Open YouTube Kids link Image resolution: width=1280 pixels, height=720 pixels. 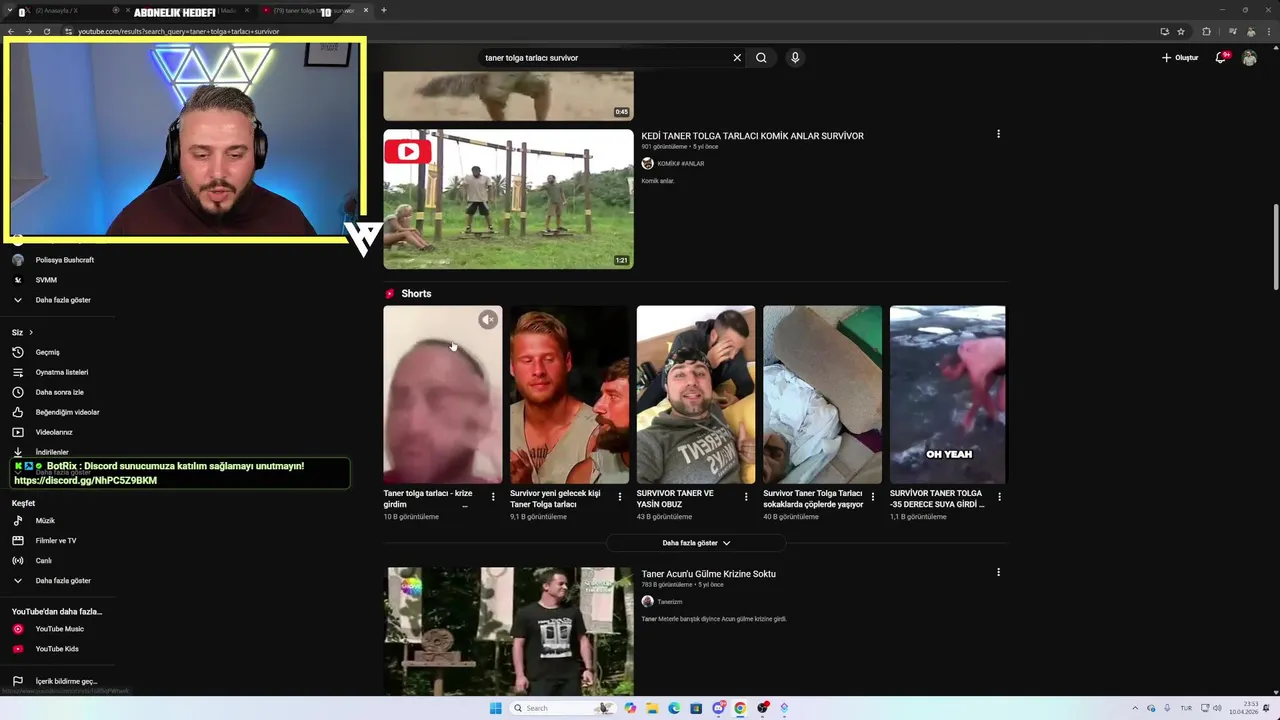tap(57, 649)
